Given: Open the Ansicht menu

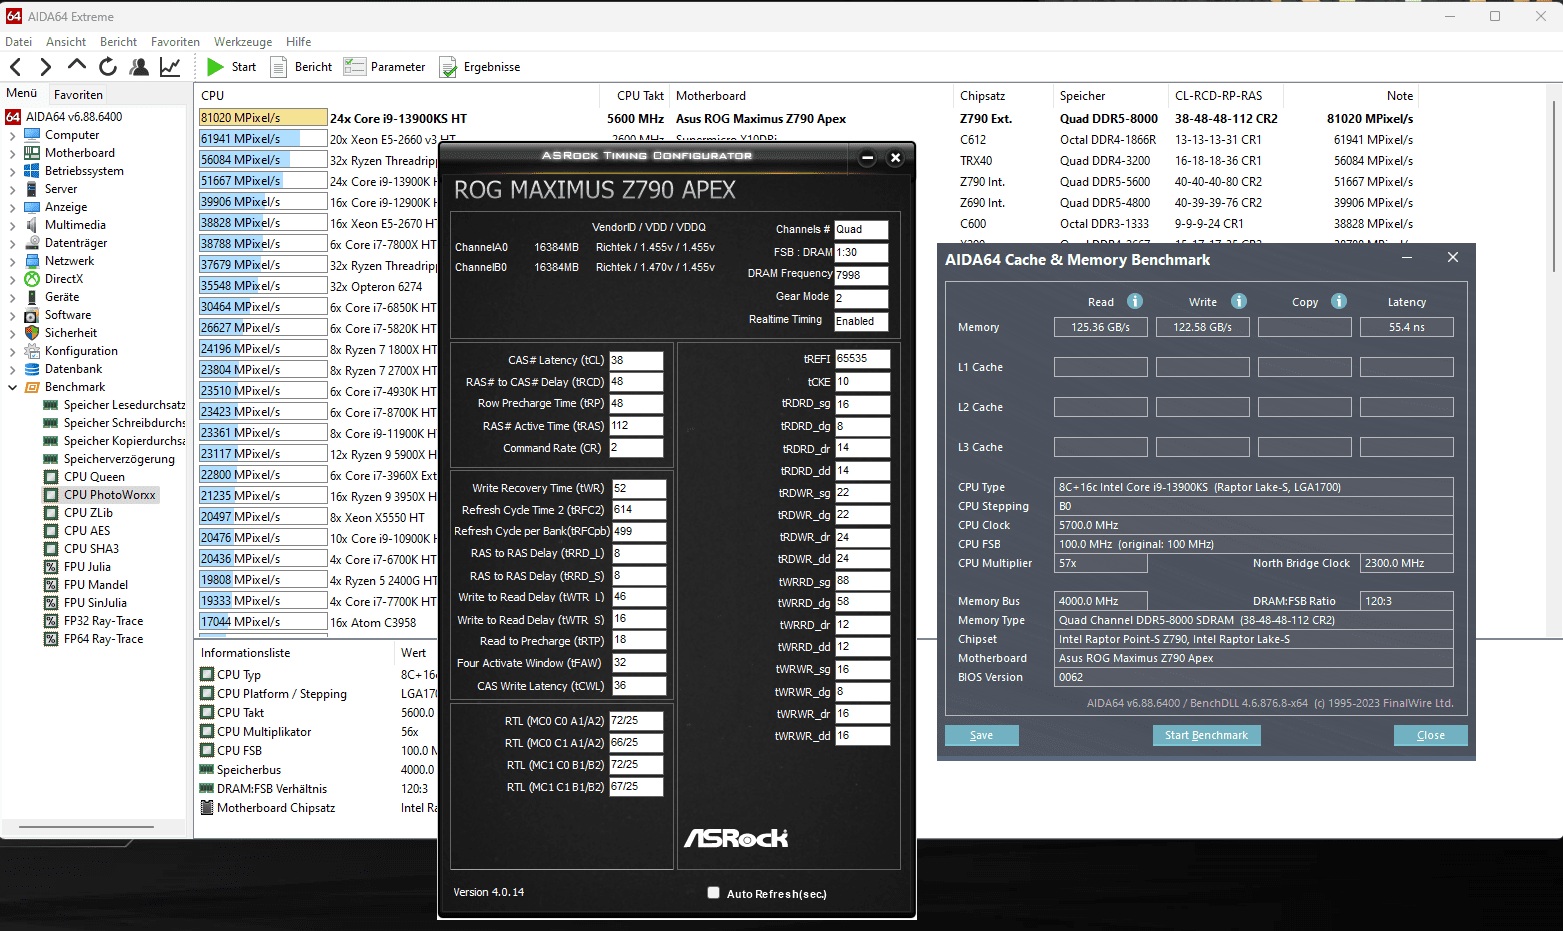Looking at the screenshot, I should [x=66, y=42].
